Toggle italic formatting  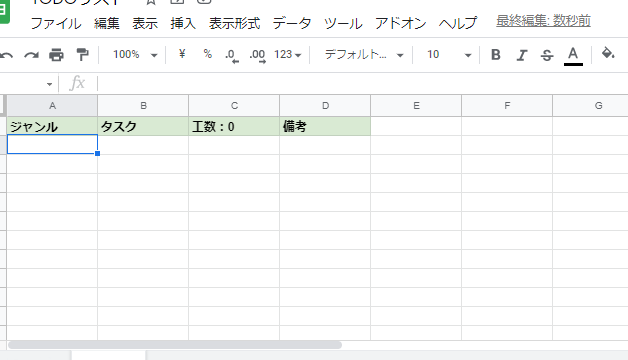[521, 55]
